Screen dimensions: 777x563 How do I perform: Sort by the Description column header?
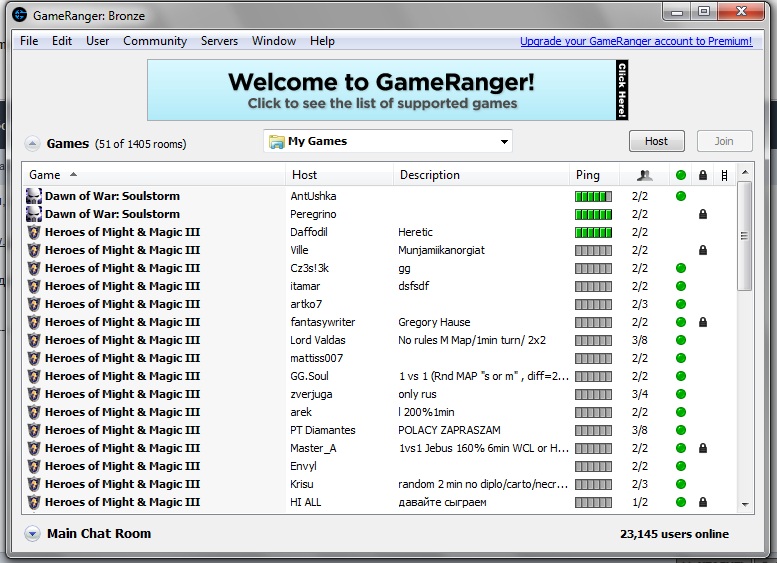[x=482, y=175]
